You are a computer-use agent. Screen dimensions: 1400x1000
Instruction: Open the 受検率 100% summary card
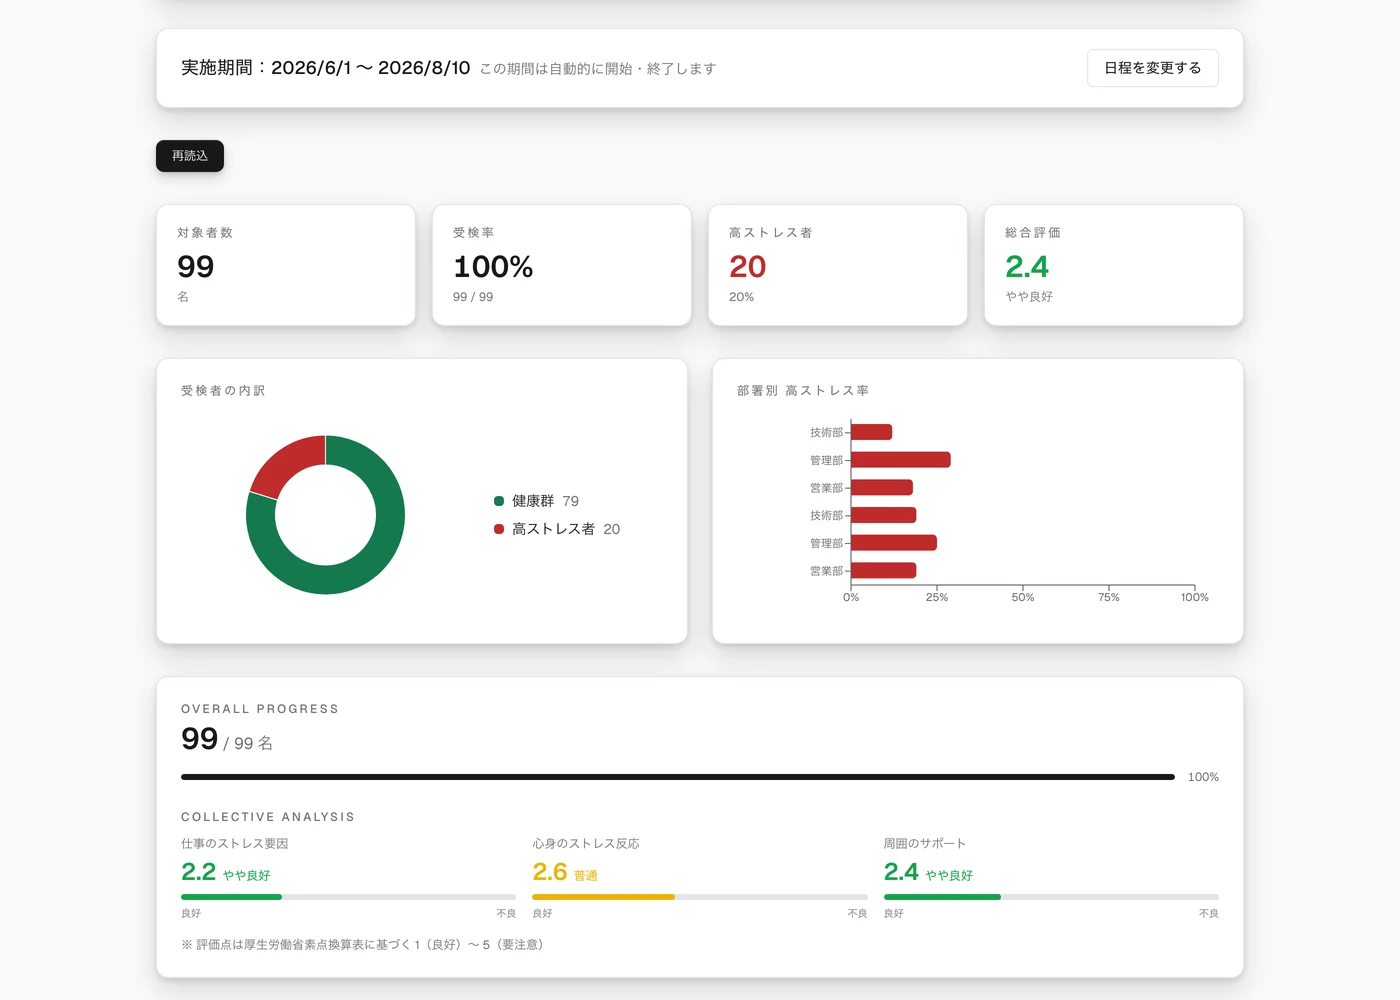(562, 265)
